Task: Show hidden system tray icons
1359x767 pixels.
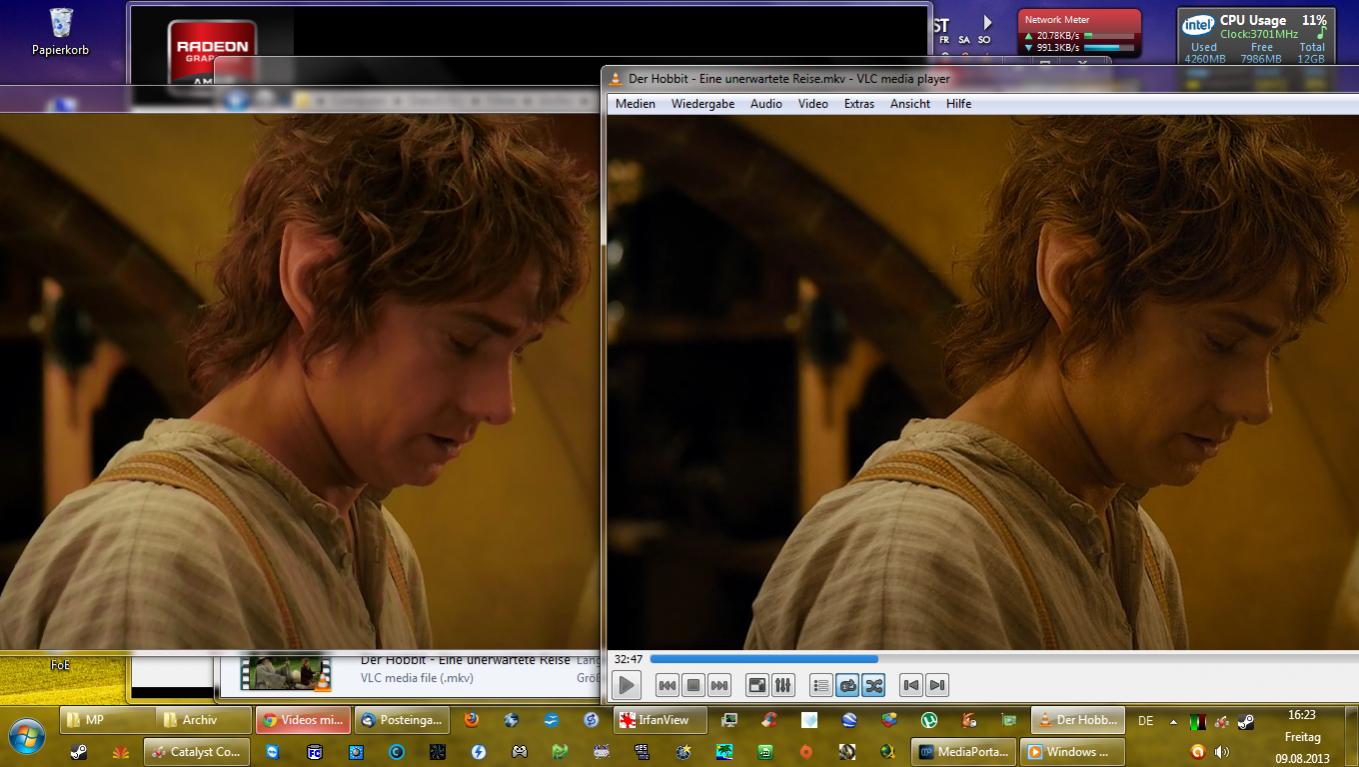Action: coord(1173,721)
